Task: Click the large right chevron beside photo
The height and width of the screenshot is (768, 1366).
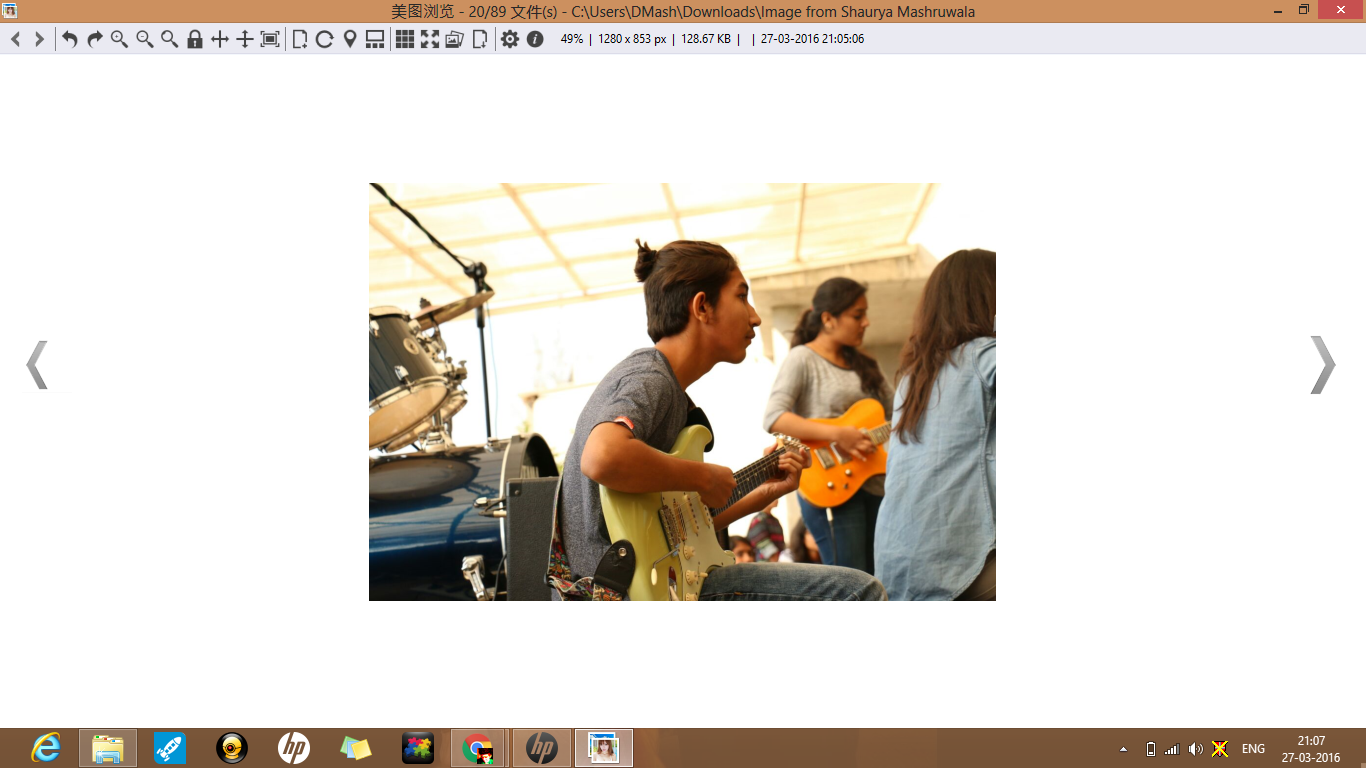Action: tap(1322, 365)
